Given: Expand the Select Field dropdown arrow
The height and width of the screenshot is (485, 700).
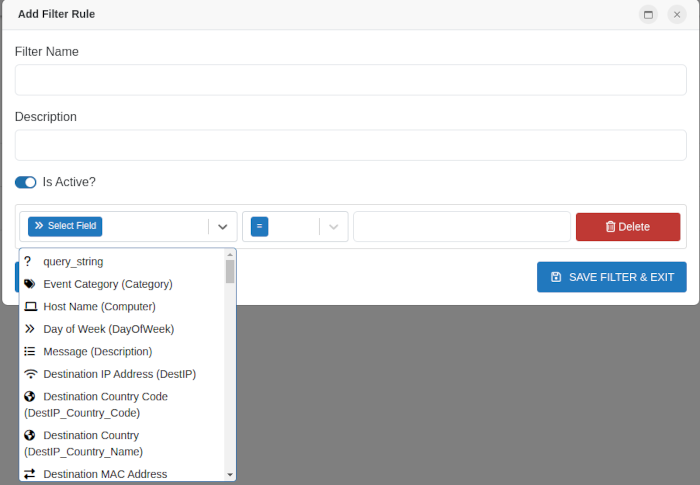Looking at the screenshot, I should [x=223, y=227].
